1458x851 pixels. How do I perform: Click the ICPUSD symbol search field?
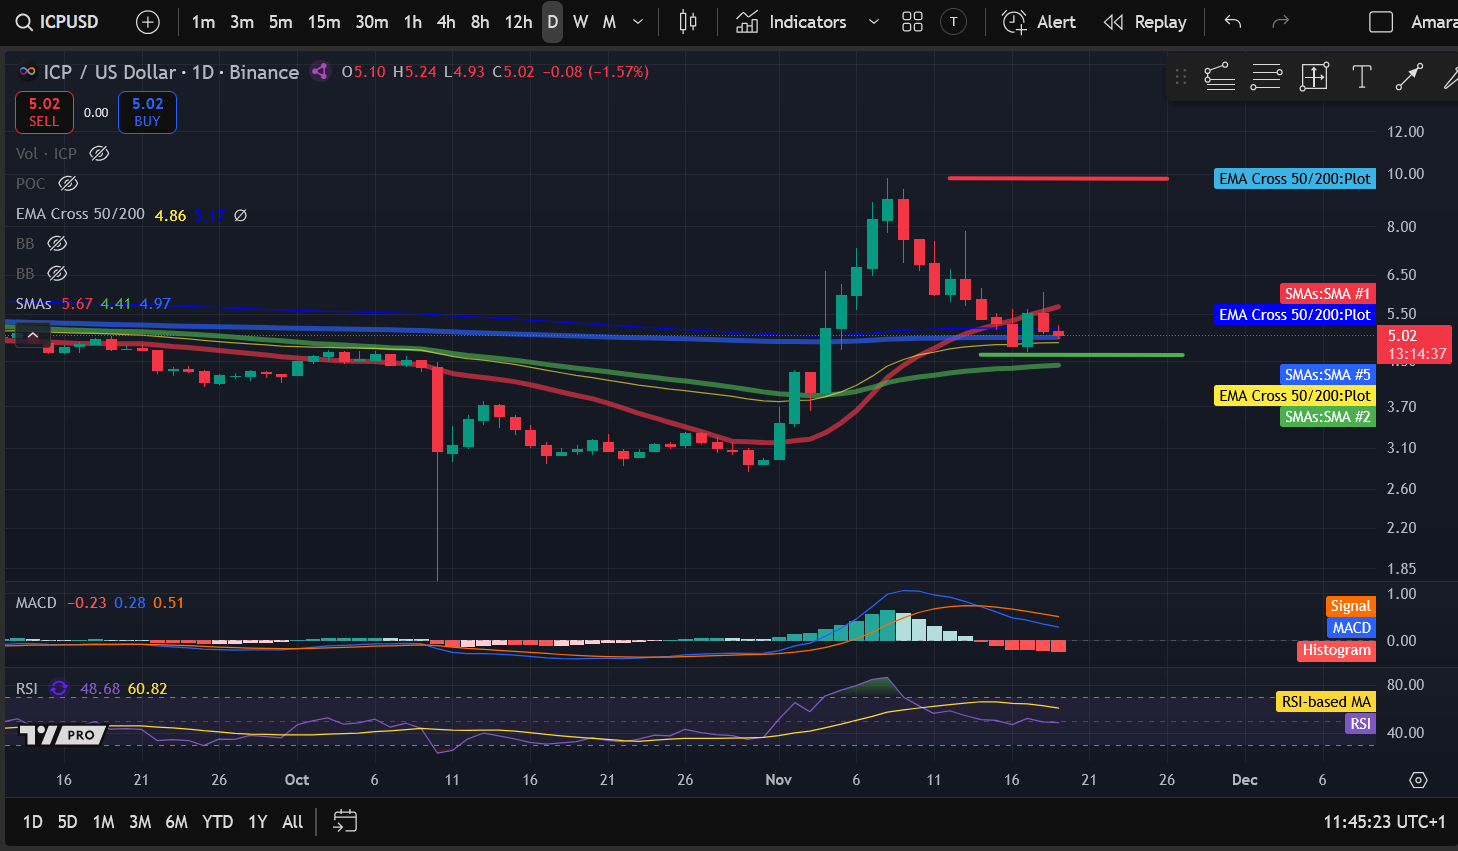pos(58,22)
